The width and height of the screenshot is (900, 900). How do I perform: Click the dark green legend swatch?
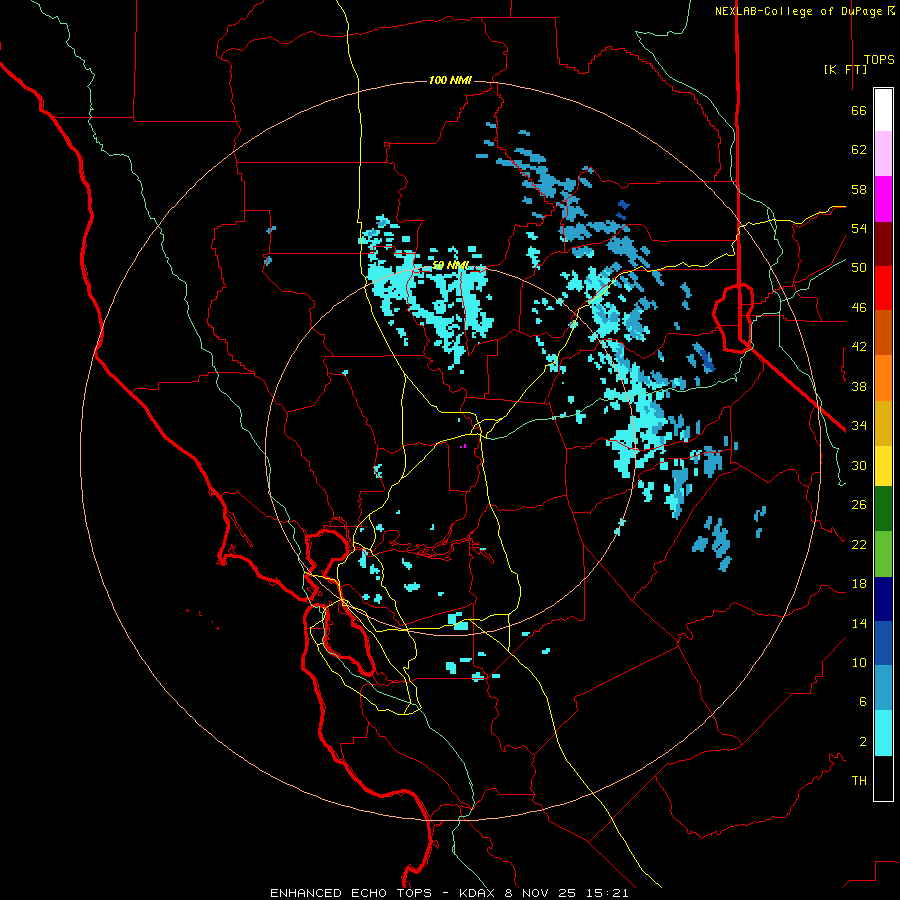883,509
